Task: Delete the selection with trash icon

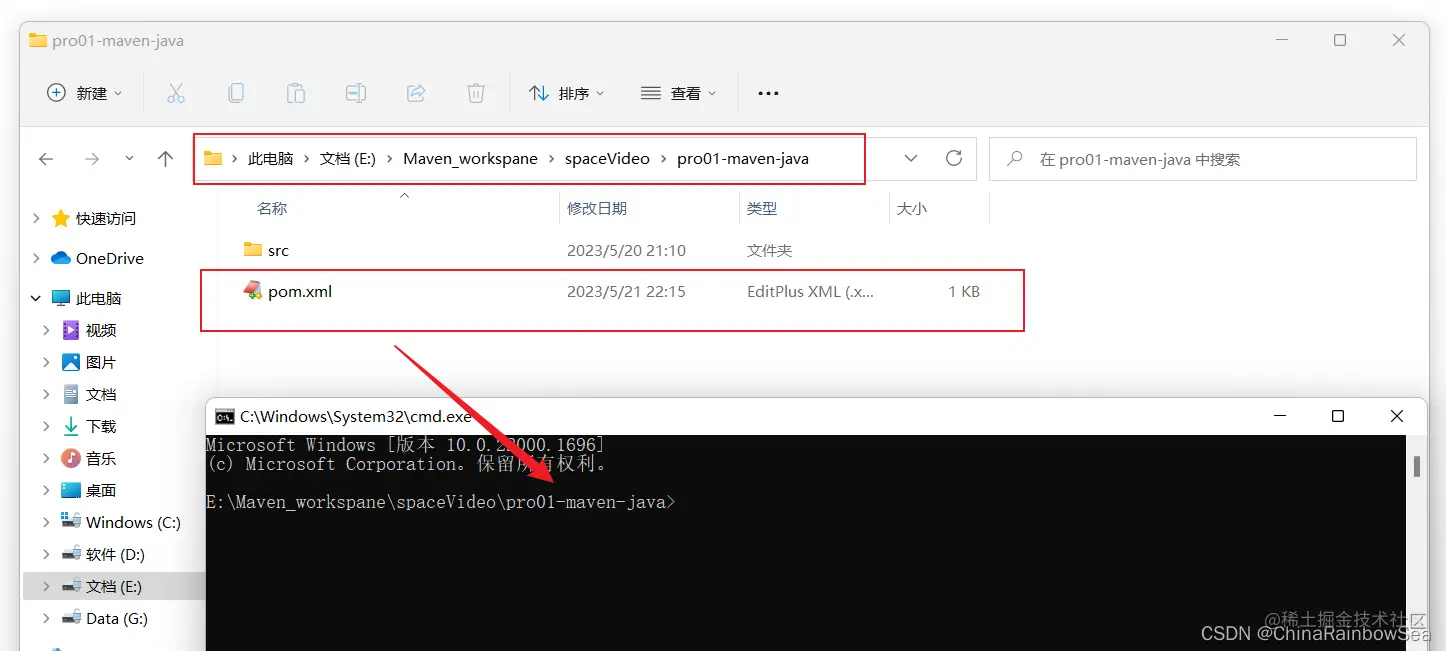Action: 476,92
